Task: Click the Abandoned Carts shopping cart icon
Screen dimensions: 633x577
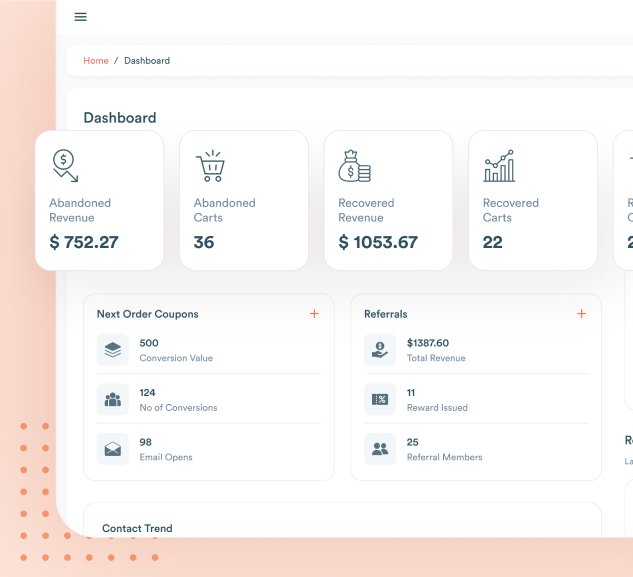Action: pyautogui.click(x=210, y=166)
